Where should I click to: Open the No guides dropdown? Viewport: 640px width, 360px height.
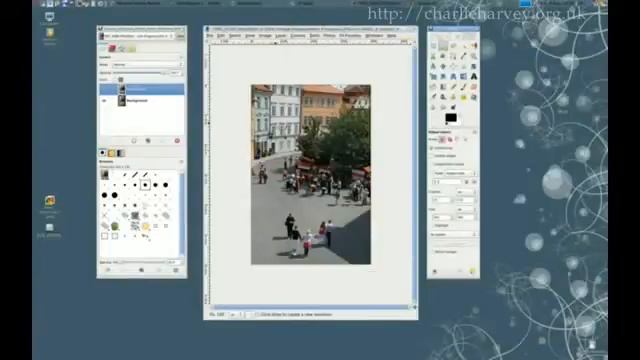[453, 235]
